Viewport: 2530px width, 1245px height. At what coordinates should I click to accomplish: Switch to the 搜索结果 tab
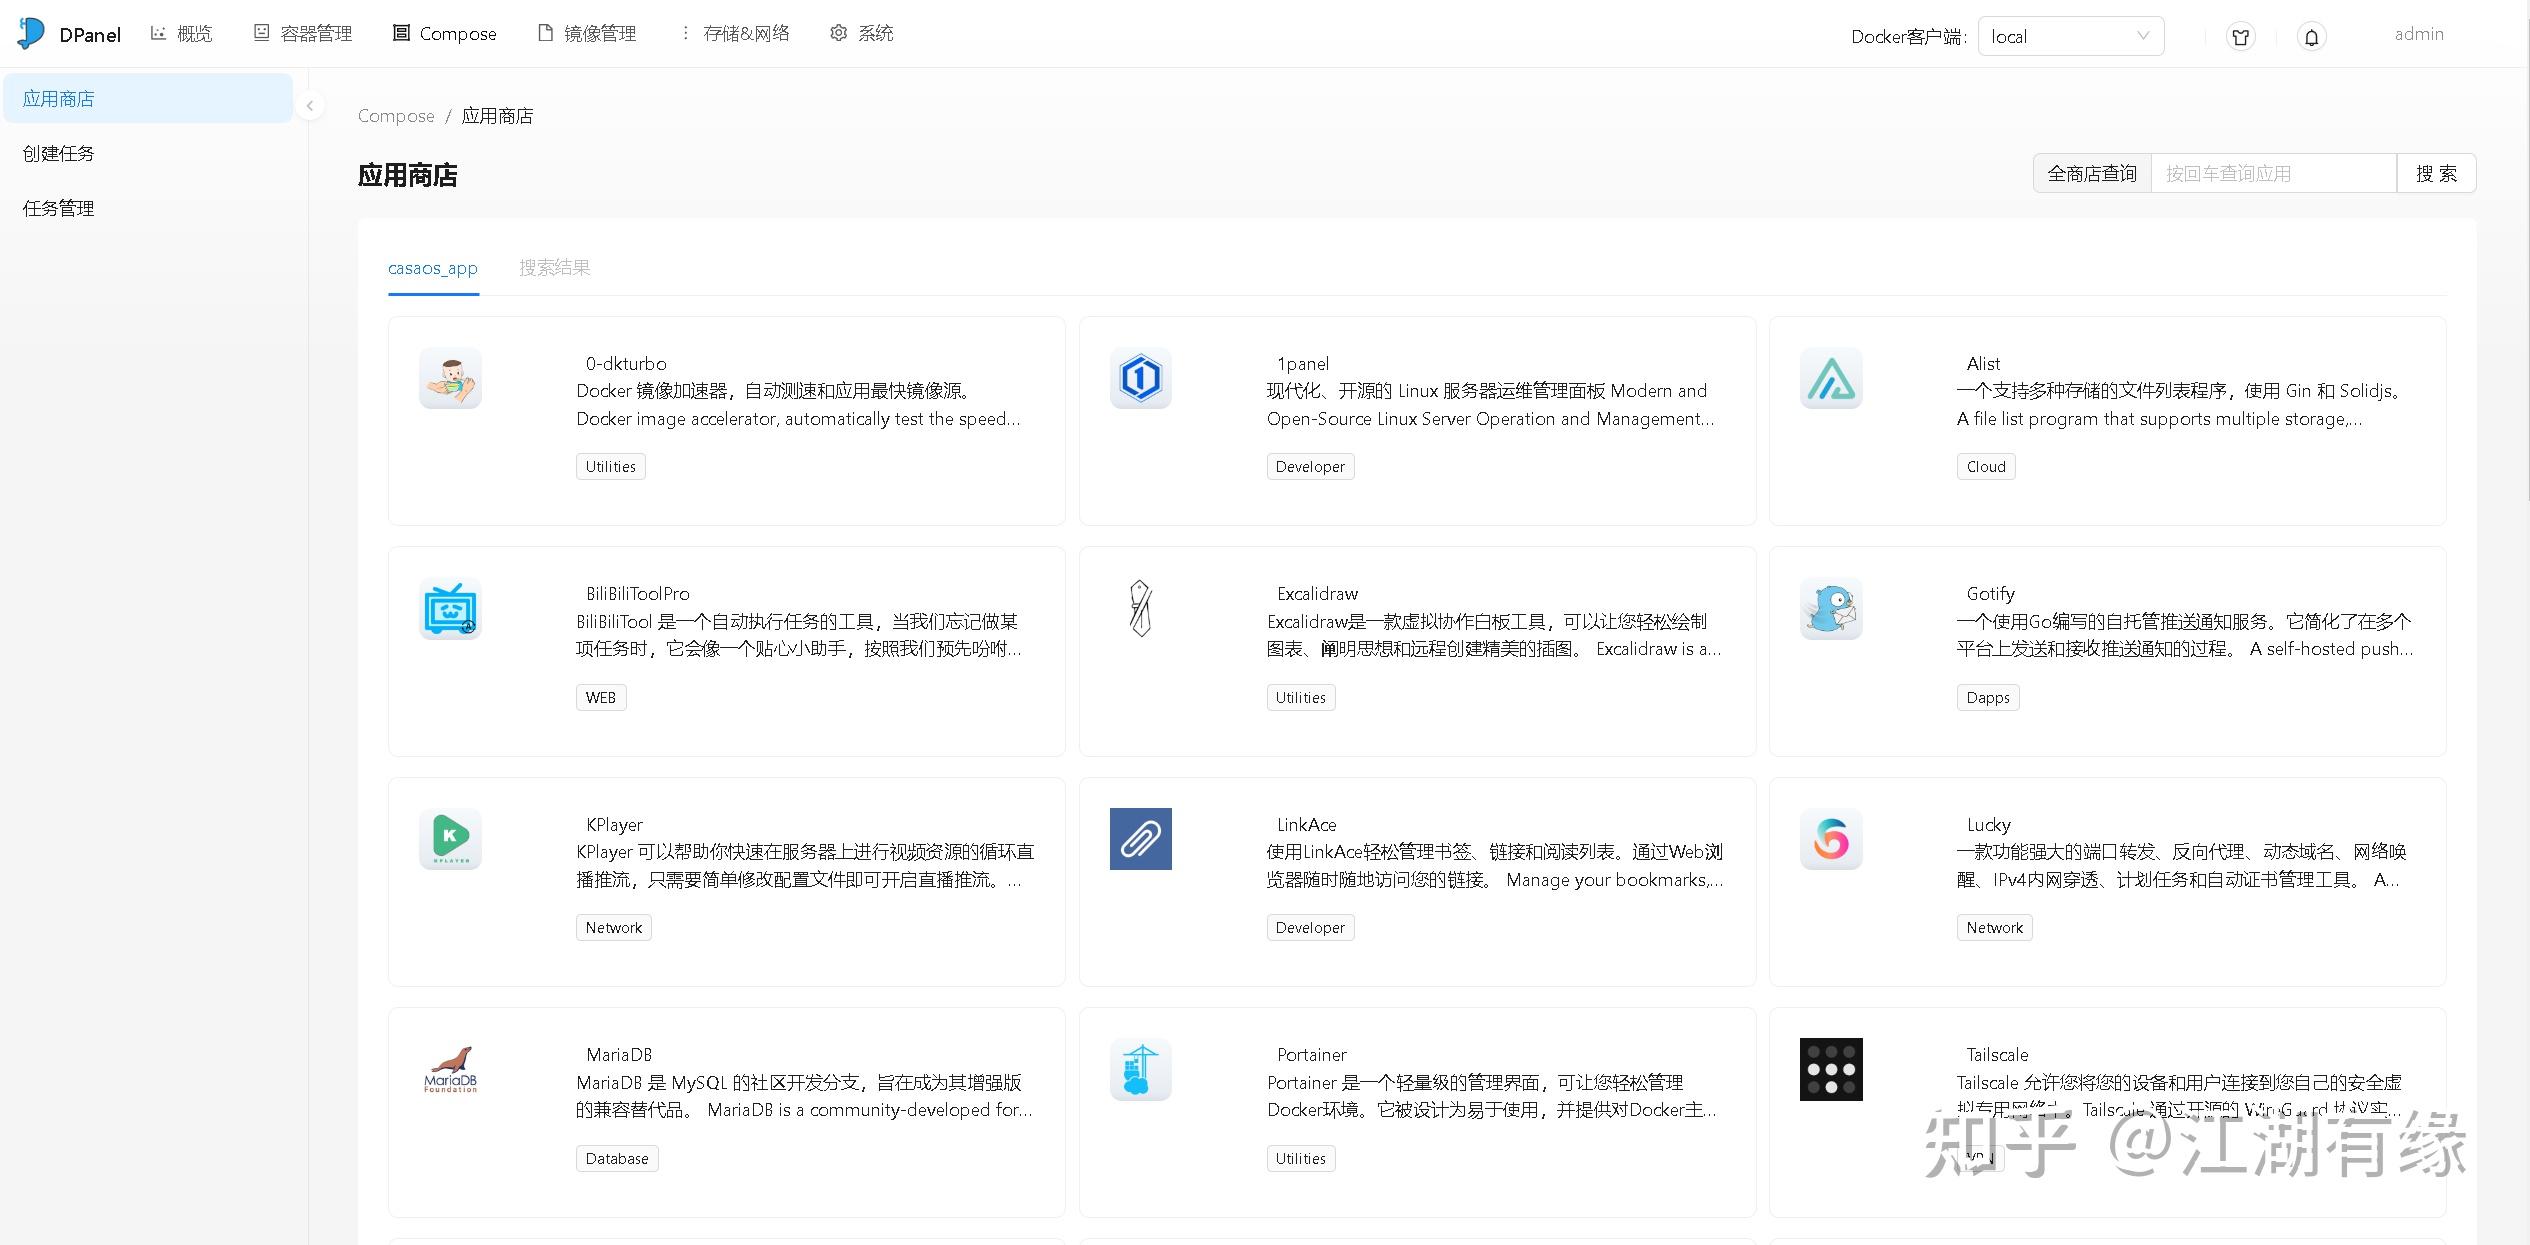[x=555, y=267]
